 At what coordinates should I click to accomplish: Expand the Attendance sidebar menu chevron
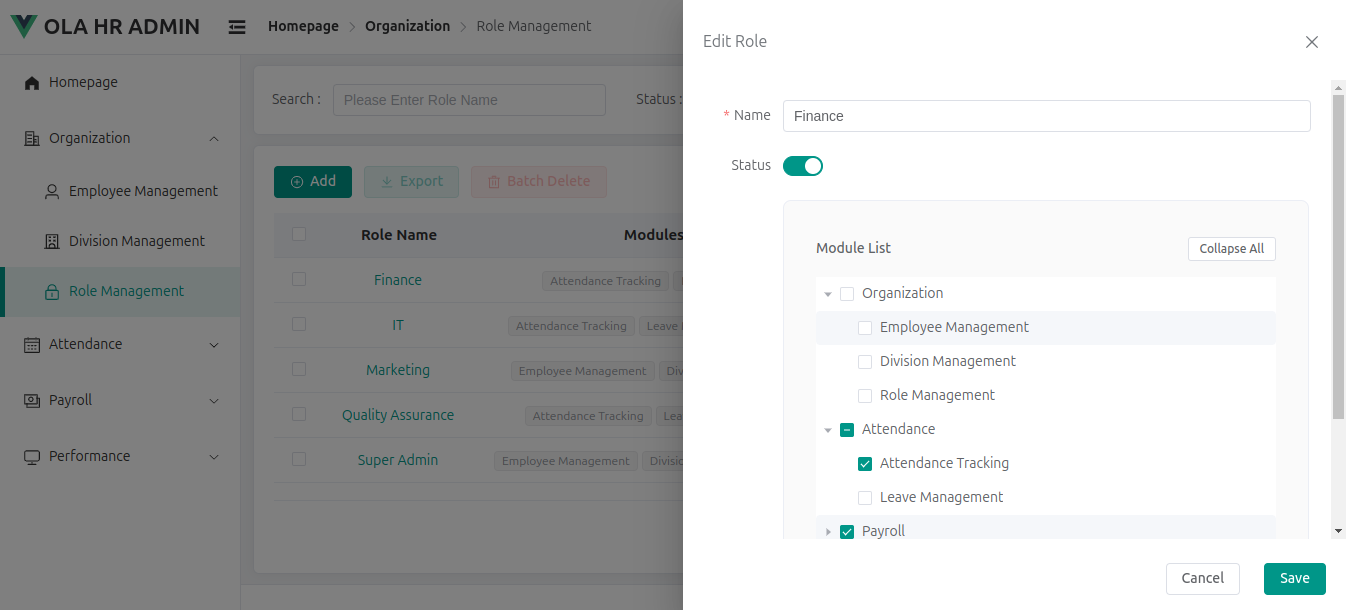pyautogui.click(x=214, y=345)
